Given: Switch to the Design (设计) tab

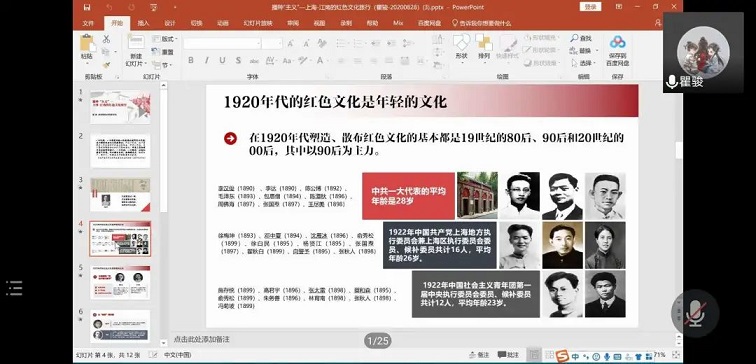Looking at the screenshot, I should tap(170, 23).
